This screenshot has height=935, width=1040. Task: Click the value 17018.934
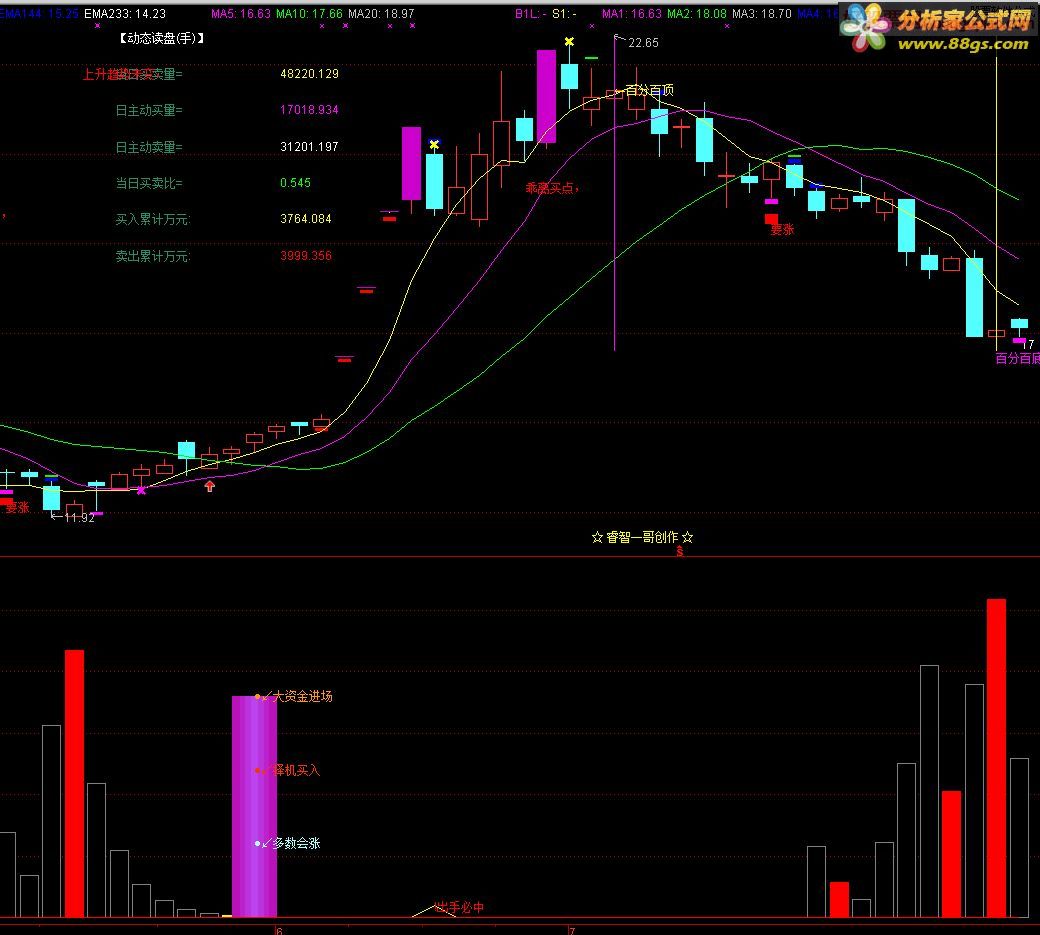(x=309, y=109)
